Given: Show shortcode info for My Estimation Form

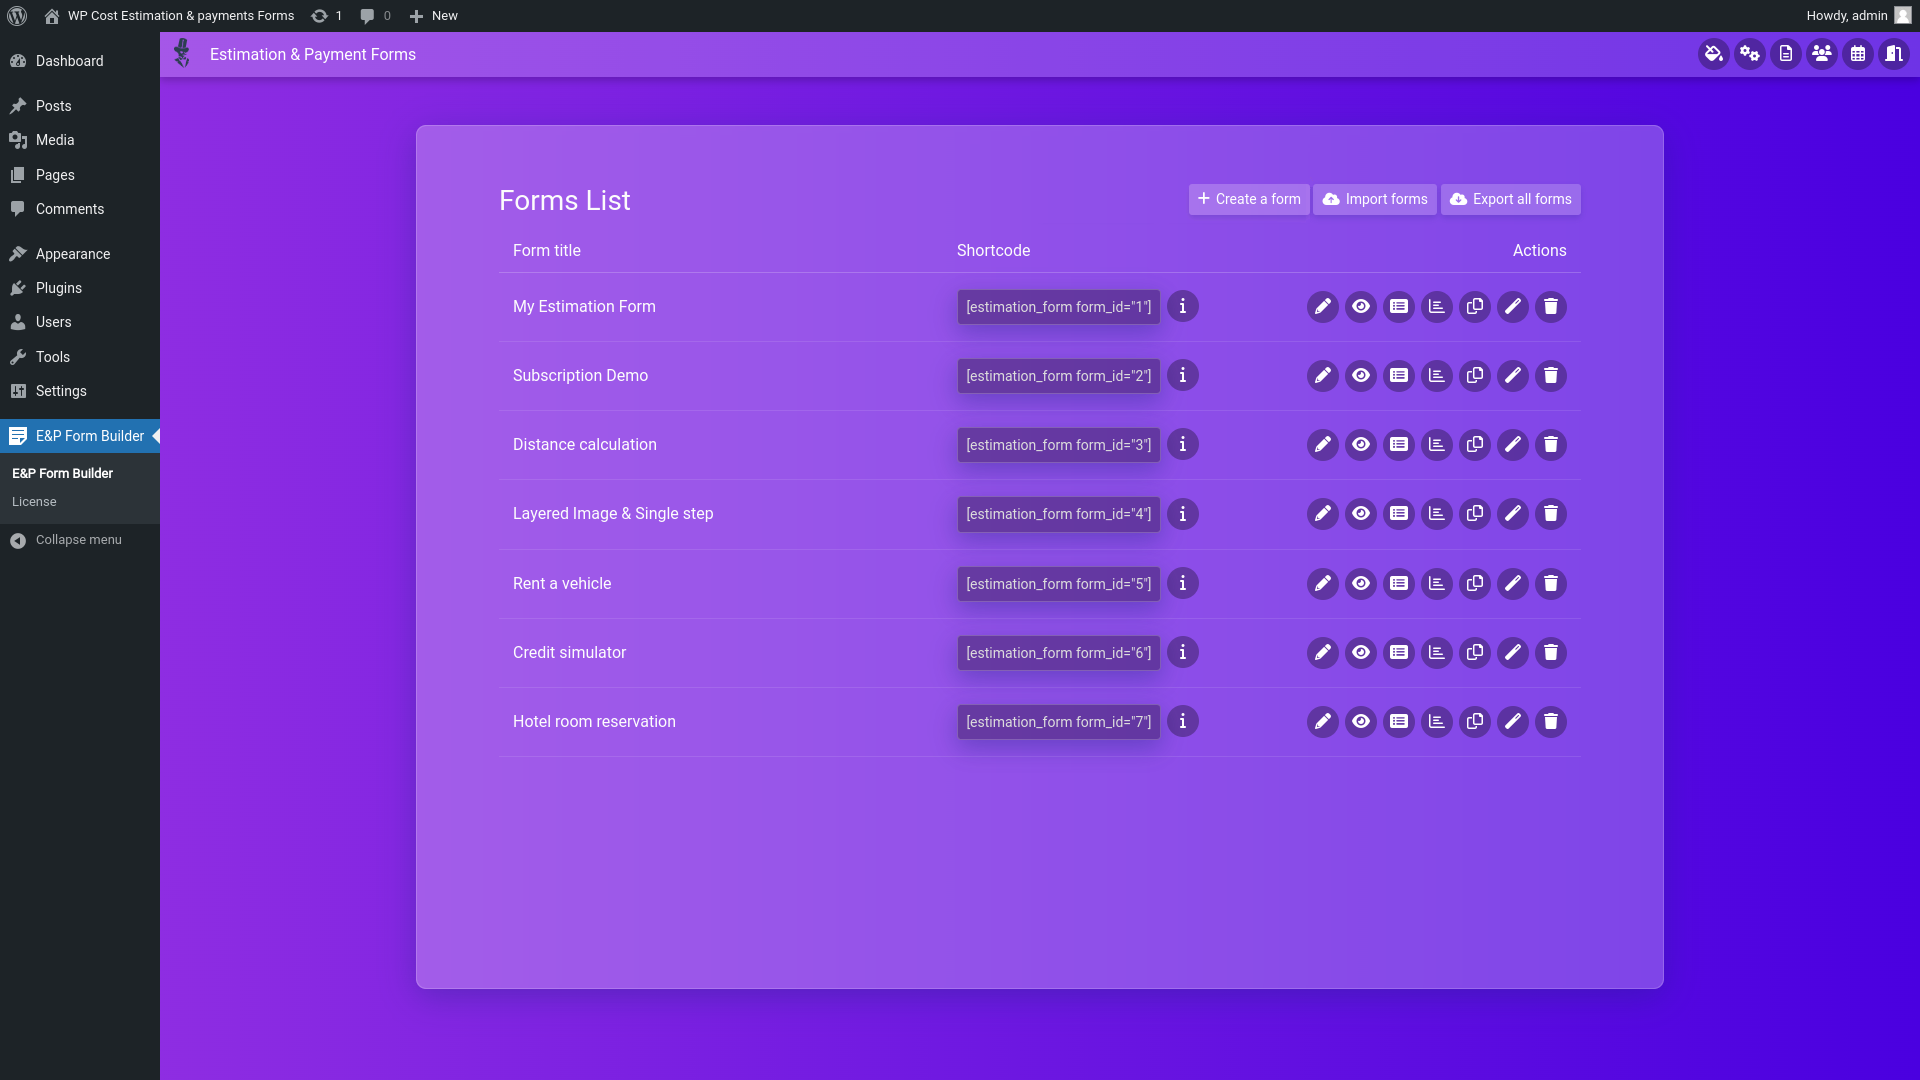Looking at the screenshot, I should pos(1183,307).
